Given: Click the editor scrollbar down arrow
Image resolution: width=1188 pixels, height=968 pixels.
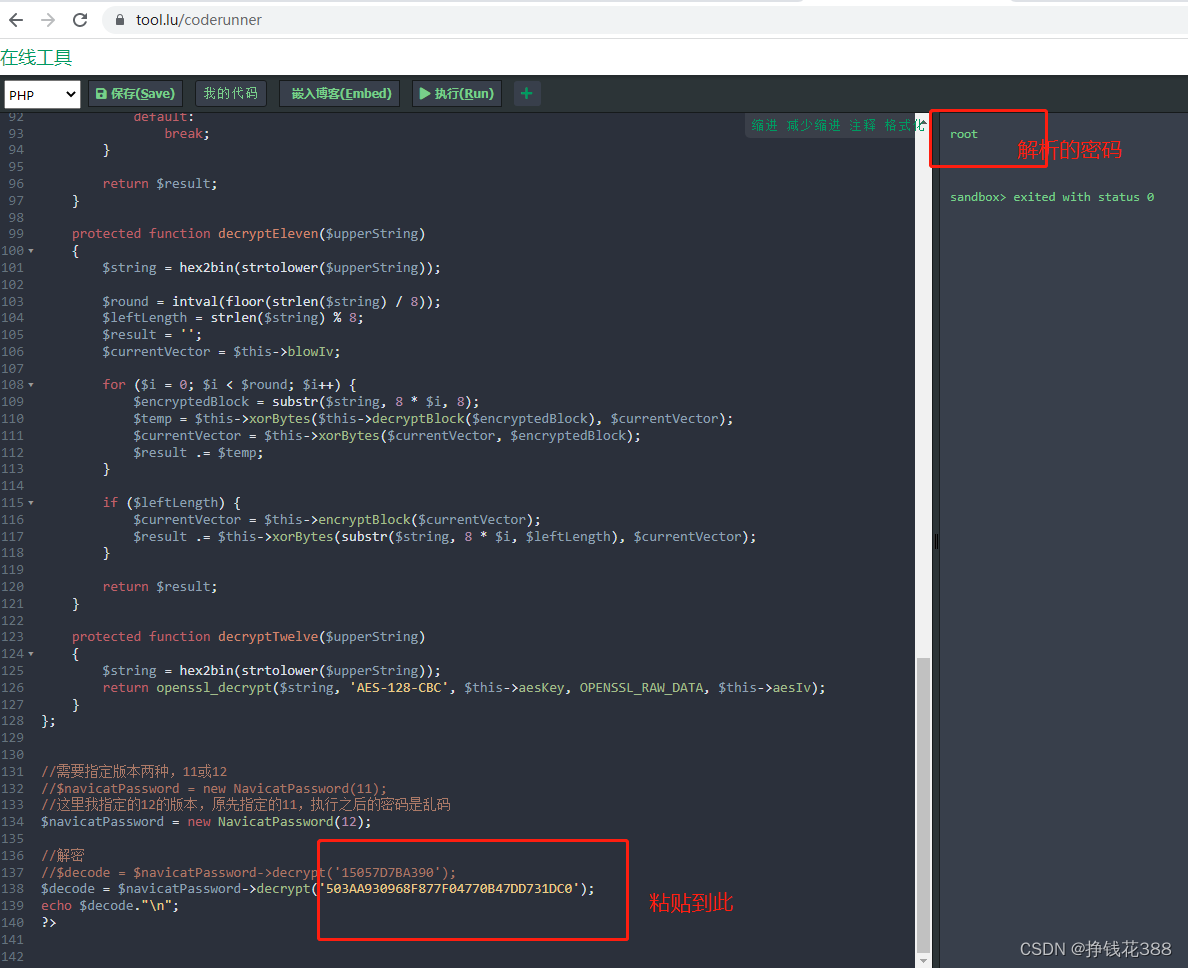Looking at the screenshot, I should [x=923, y=960].
